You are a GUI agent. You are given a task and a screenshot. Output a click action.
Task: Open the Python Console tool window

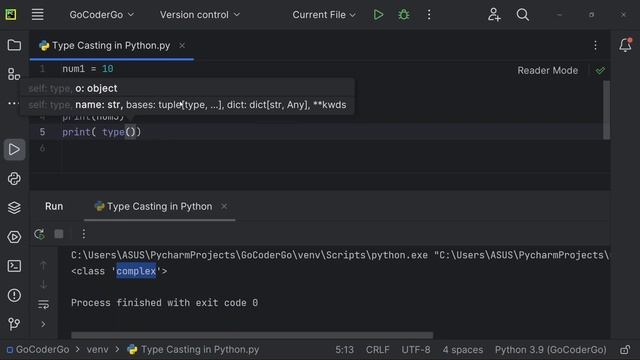coord(14,178)
